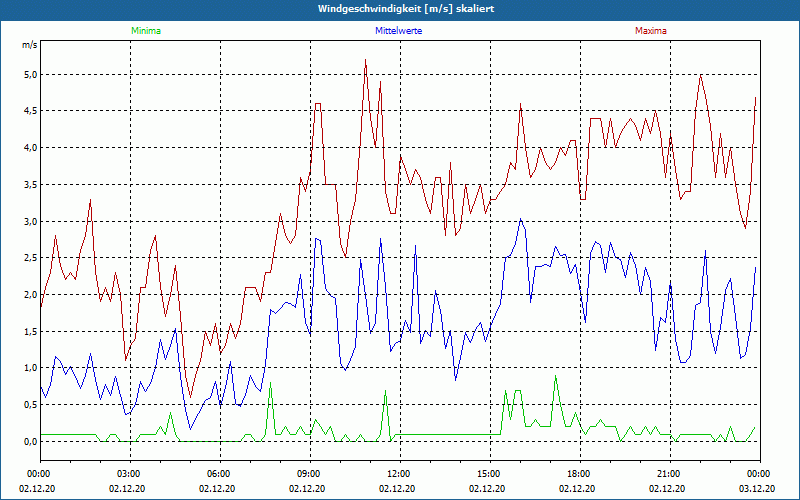Click the 4,5 y-axis value
This screenshot has width=800, height=500.
point(31,111)
